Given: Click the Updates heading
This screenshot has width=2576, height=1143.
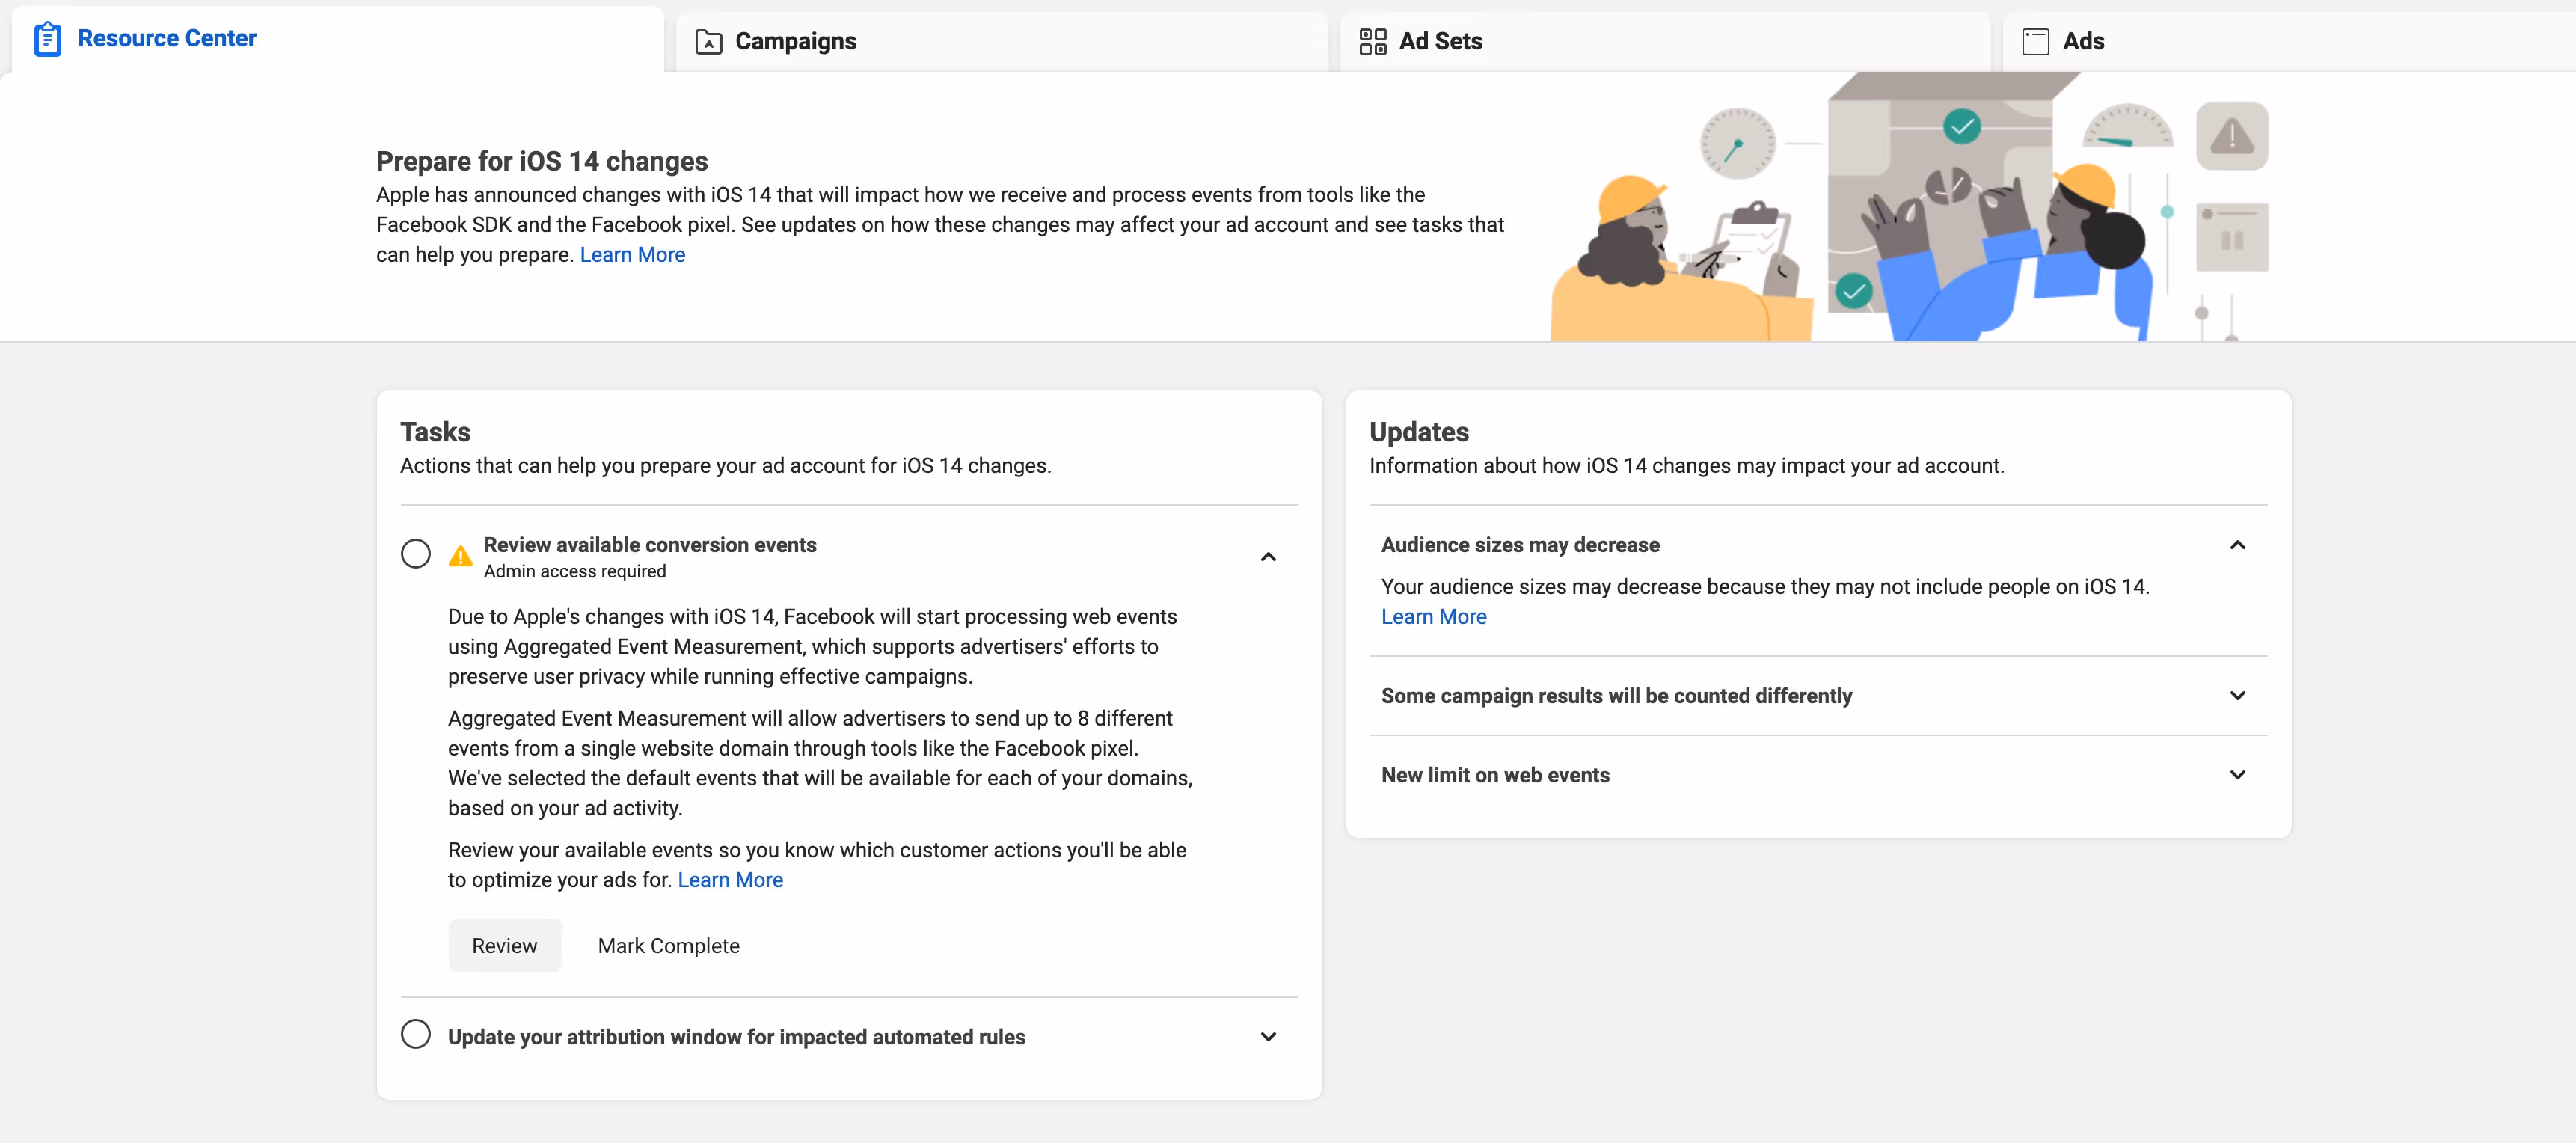Looking at the screenshot, I should coord(1419,432).
